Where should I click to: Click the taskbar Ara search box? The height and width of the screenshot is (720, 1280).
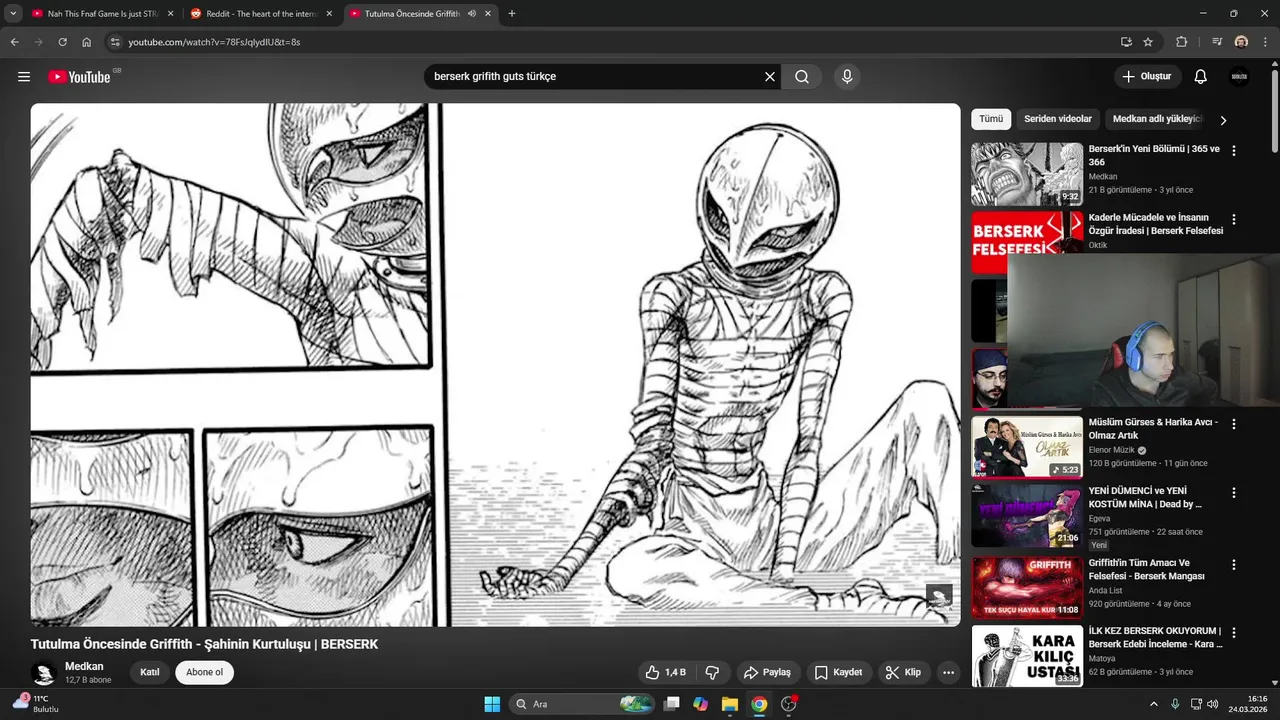[583, 704]
